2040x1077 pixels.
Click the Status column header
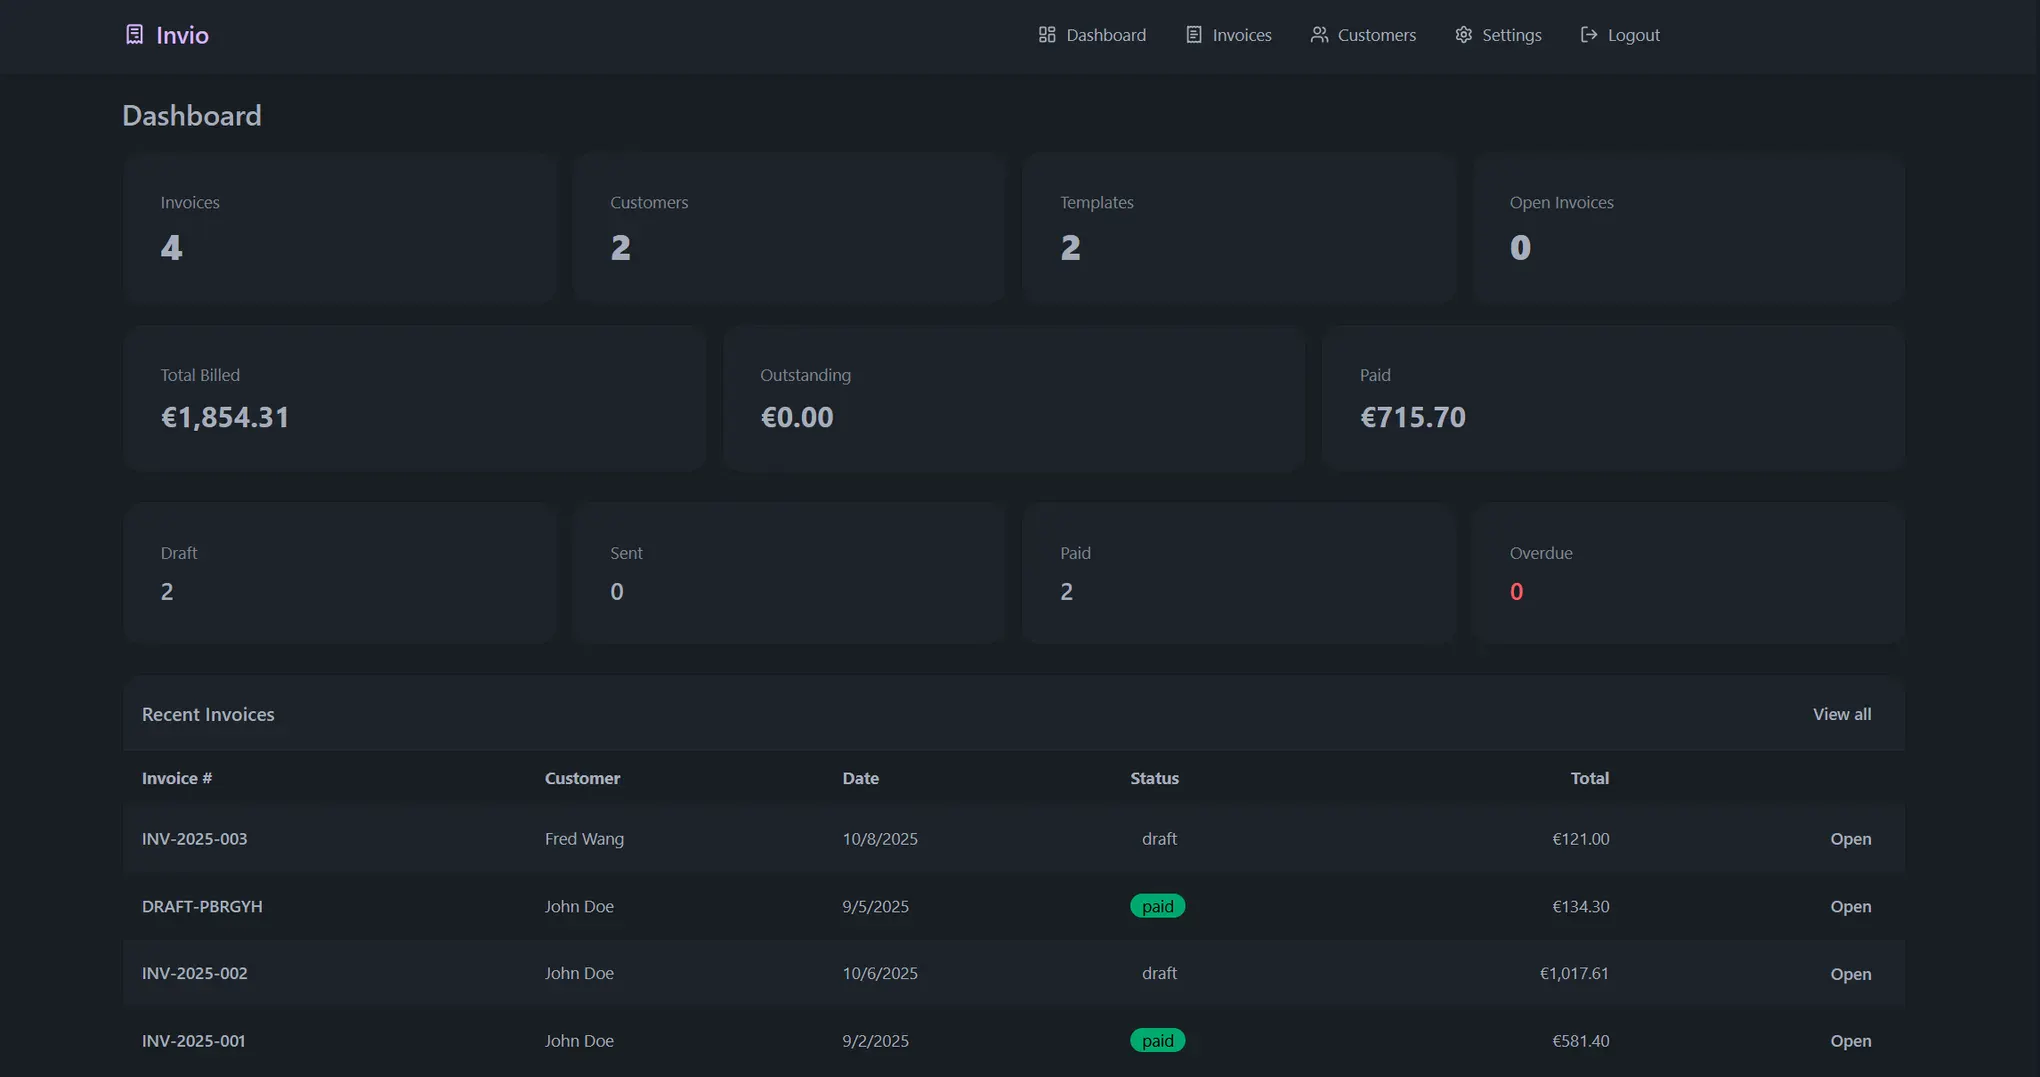pyautogui.click(x=1154, y=778)
